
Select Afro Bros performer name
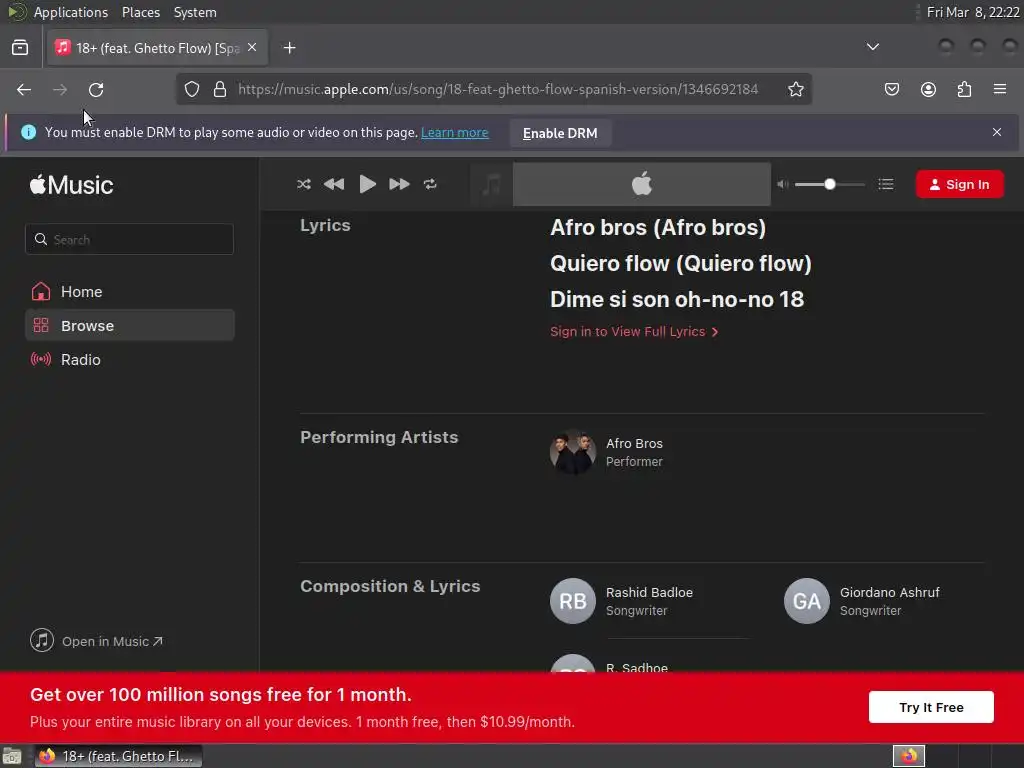click(634, 443)
